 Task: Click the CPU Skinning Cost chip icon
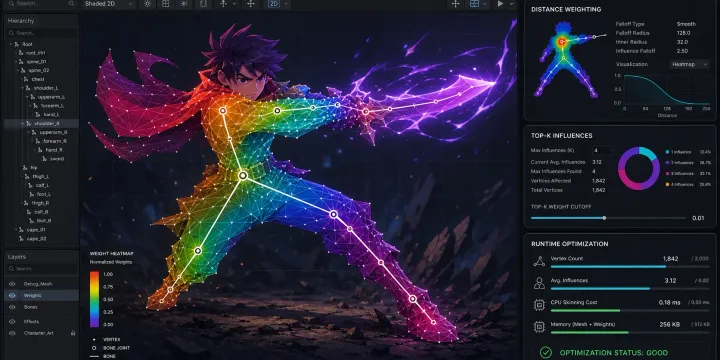point(539,305)
